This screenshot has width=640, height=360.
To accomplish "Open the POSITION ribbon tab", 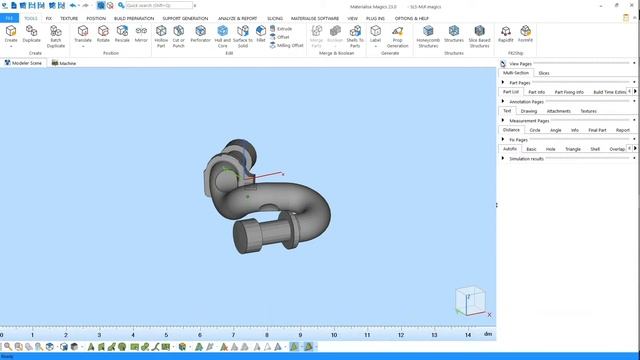I will [96, 18].
